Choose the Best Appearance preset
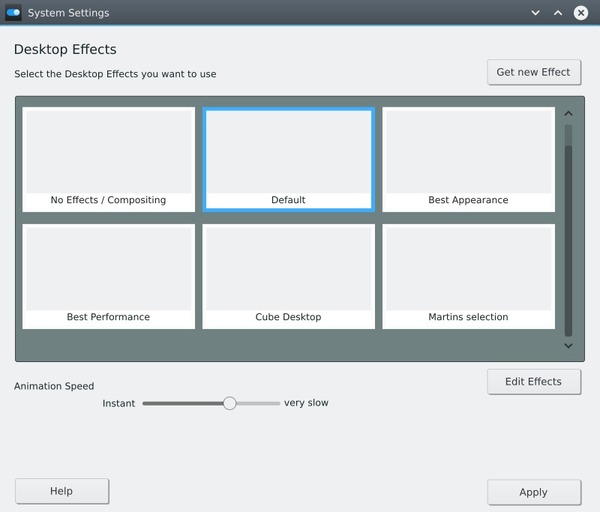 pos(468,159)
